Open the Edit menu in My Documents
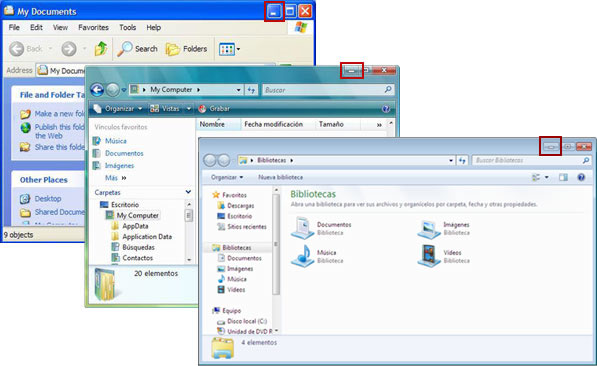Screen dimensions: 597x366 point(36,27)
